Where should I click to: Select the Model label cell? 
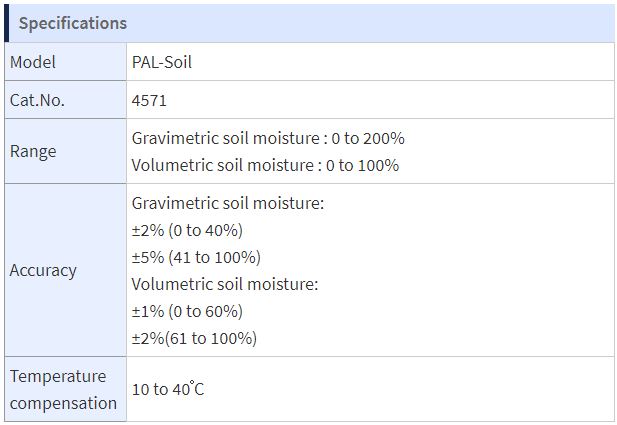coord(65,62)
